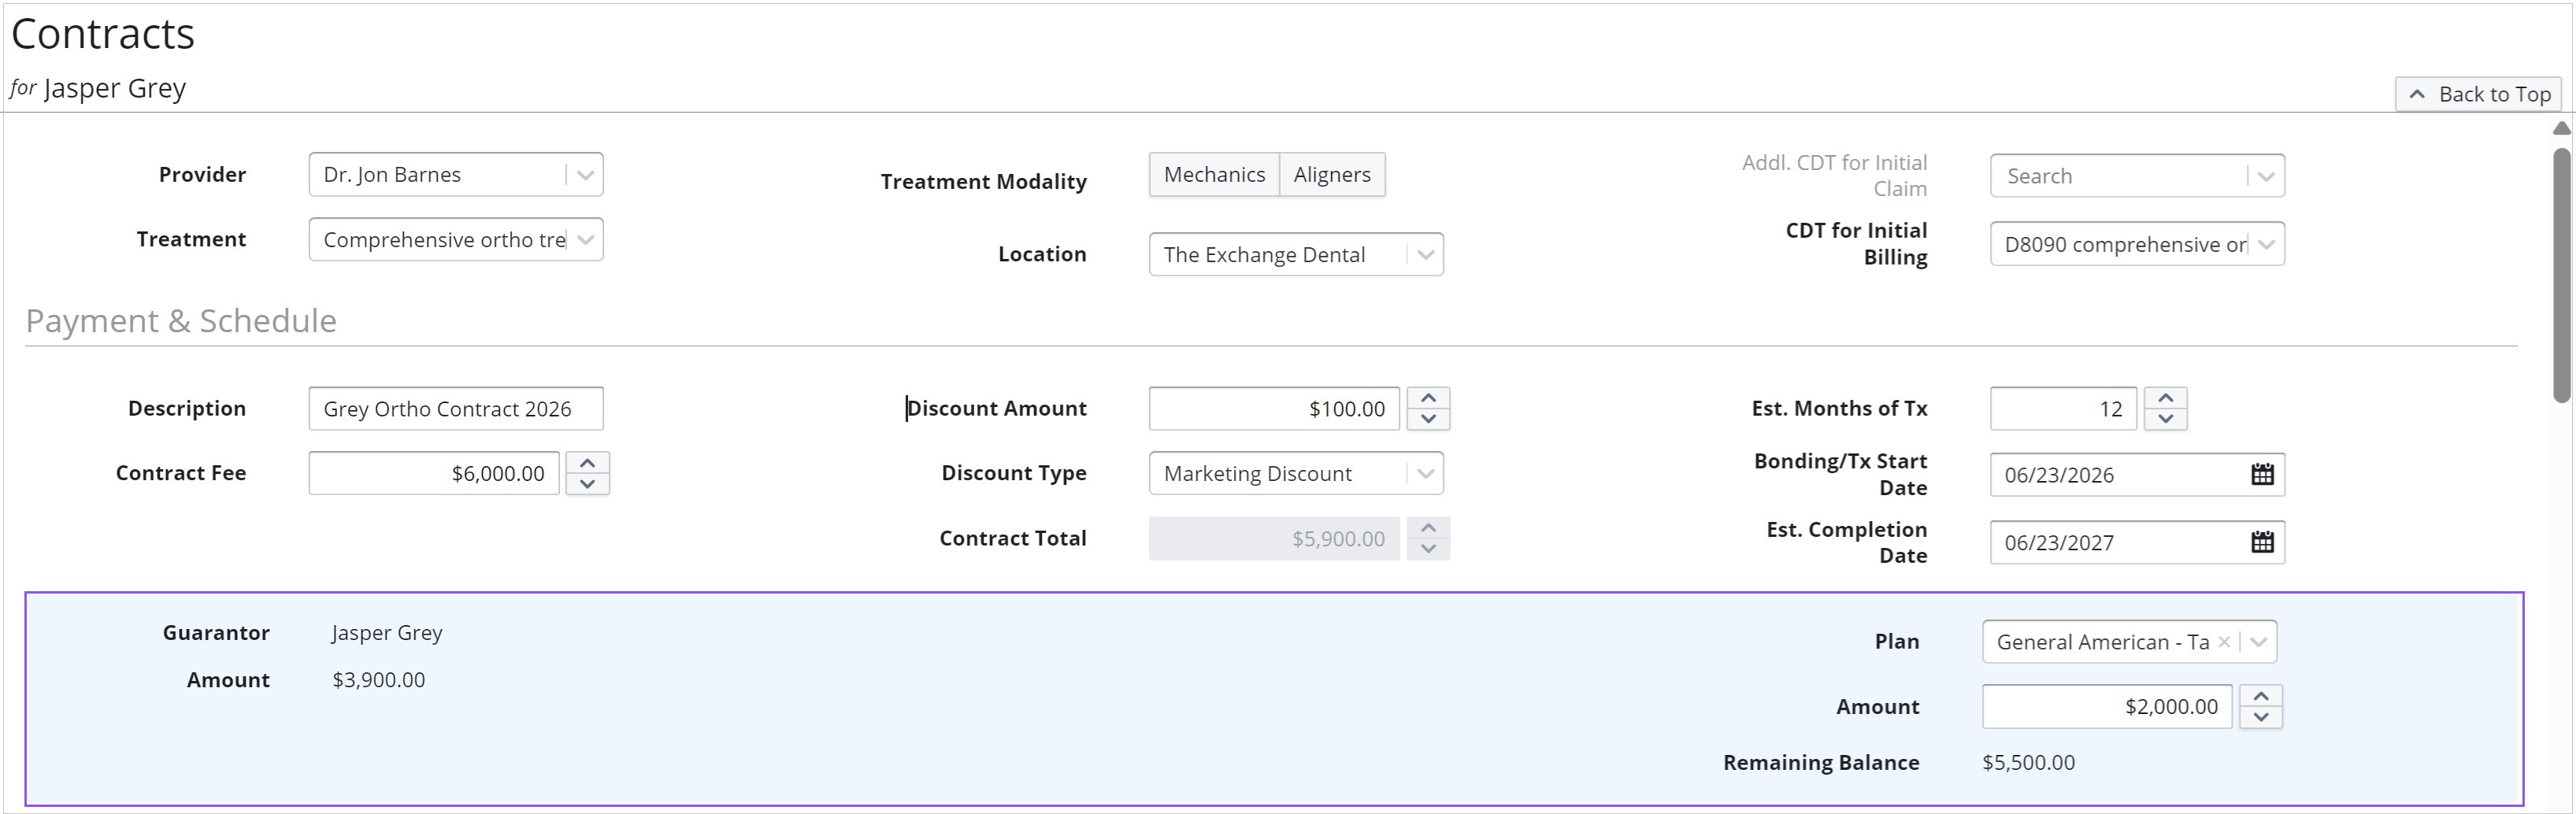Click the Description input field
Viewport: 2576px width, 814px height.
coord(456,409)
